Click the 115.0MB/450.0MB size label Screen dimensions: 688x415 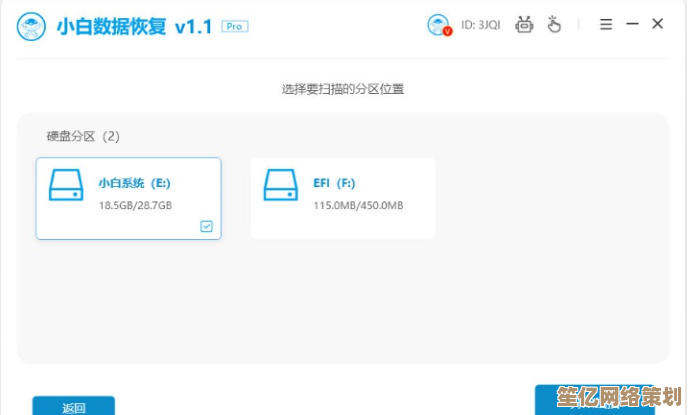tap(358, 205)
